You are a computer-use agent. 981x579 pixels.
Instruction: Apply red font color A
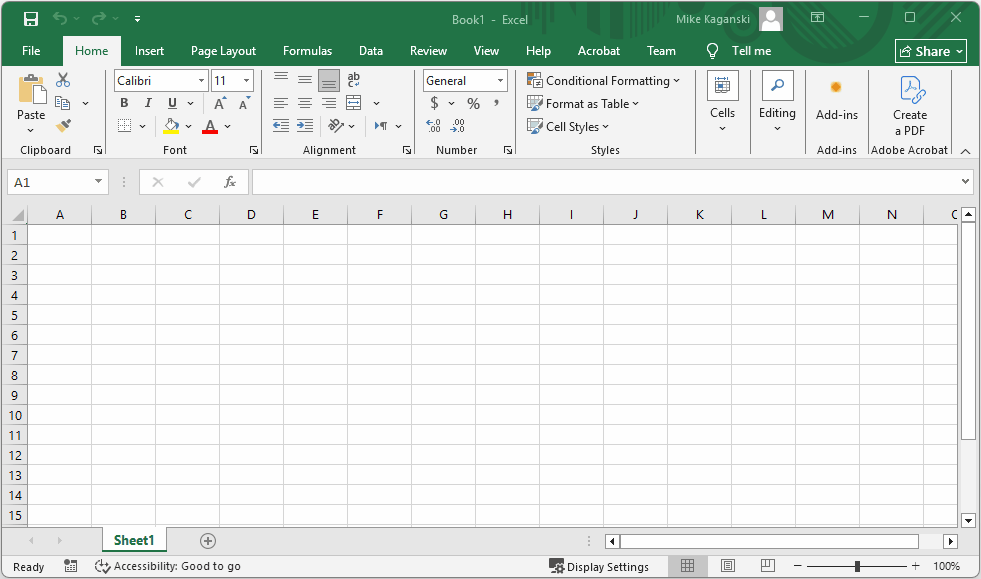pos(210,126)
